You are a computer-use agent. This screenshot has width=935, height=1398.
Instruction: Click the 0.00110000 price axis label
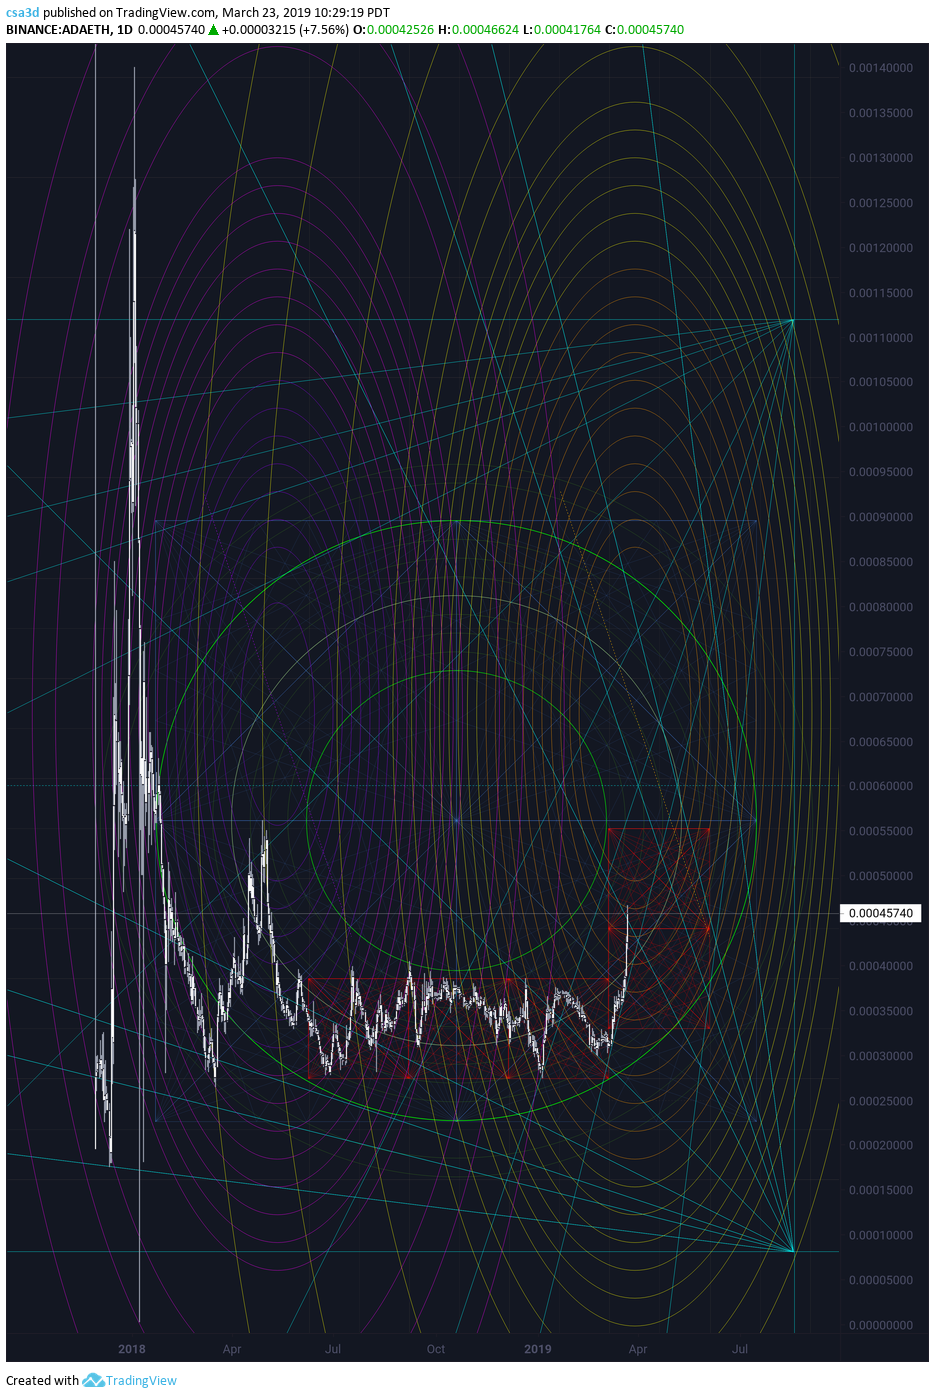coord(881,338)
